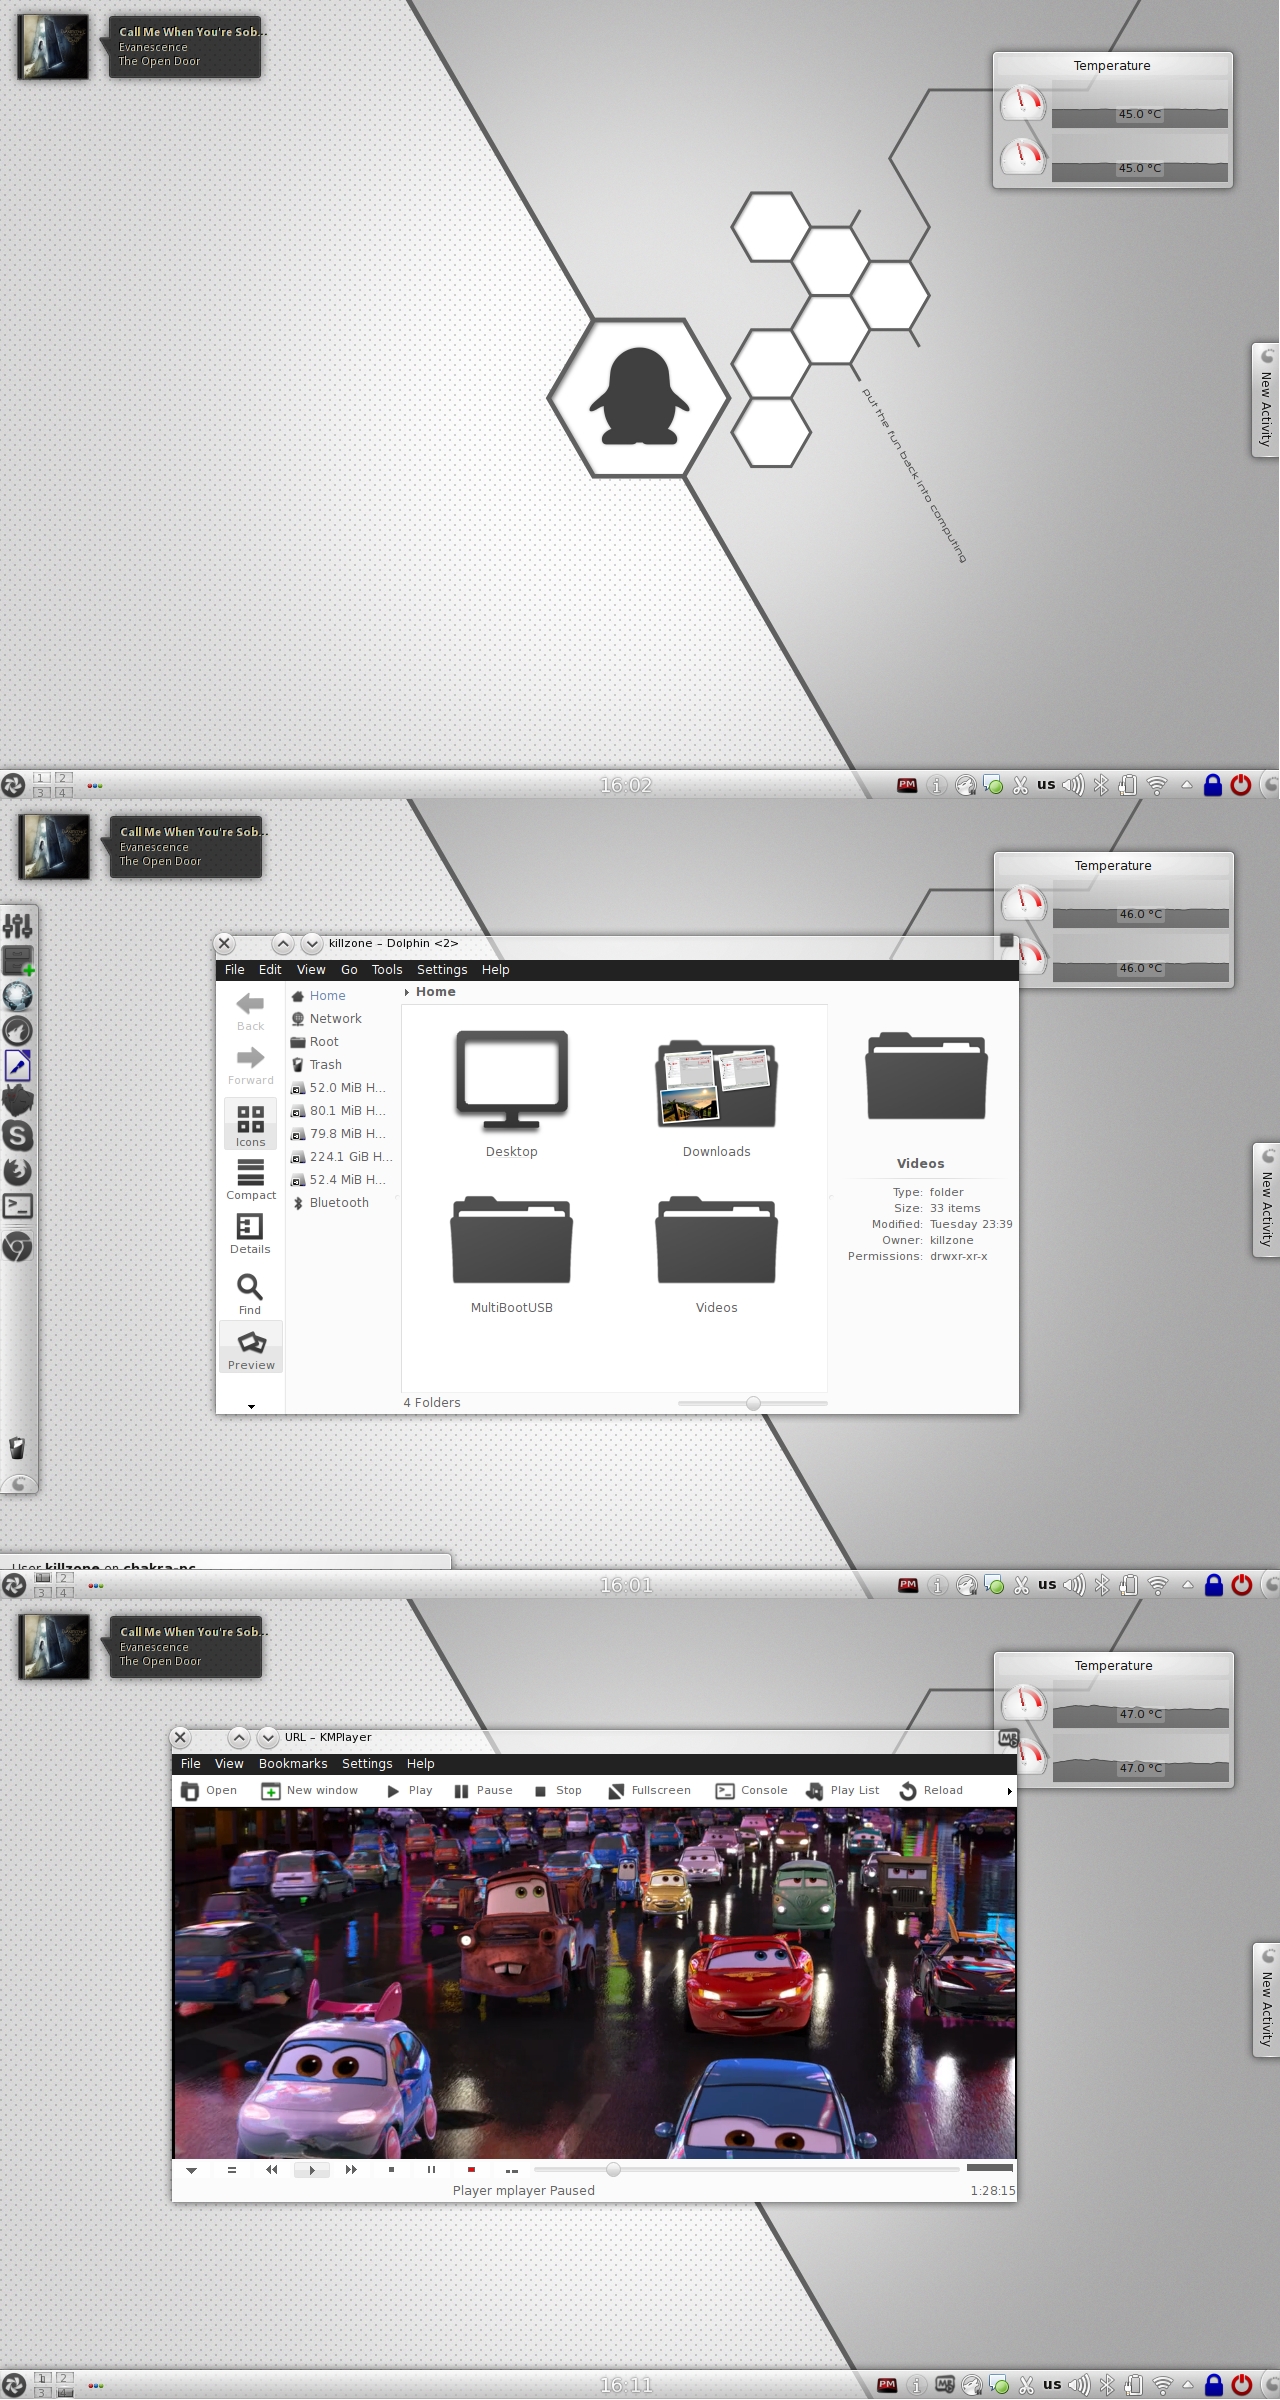Toggle Preview in Dolphin's toolbar
The width and height of the screenshot is (1280, 2400).
click(x=251, y=1348)
